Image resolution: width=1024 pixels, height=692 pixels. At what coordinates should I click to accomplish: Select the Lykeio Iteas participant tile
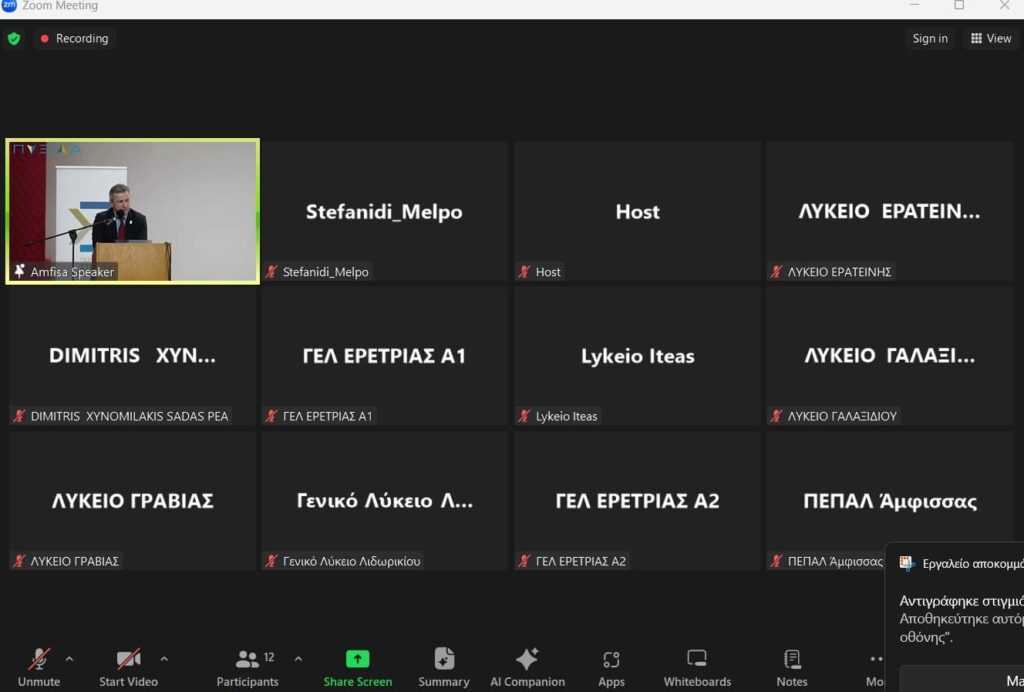tap(637, 356)
